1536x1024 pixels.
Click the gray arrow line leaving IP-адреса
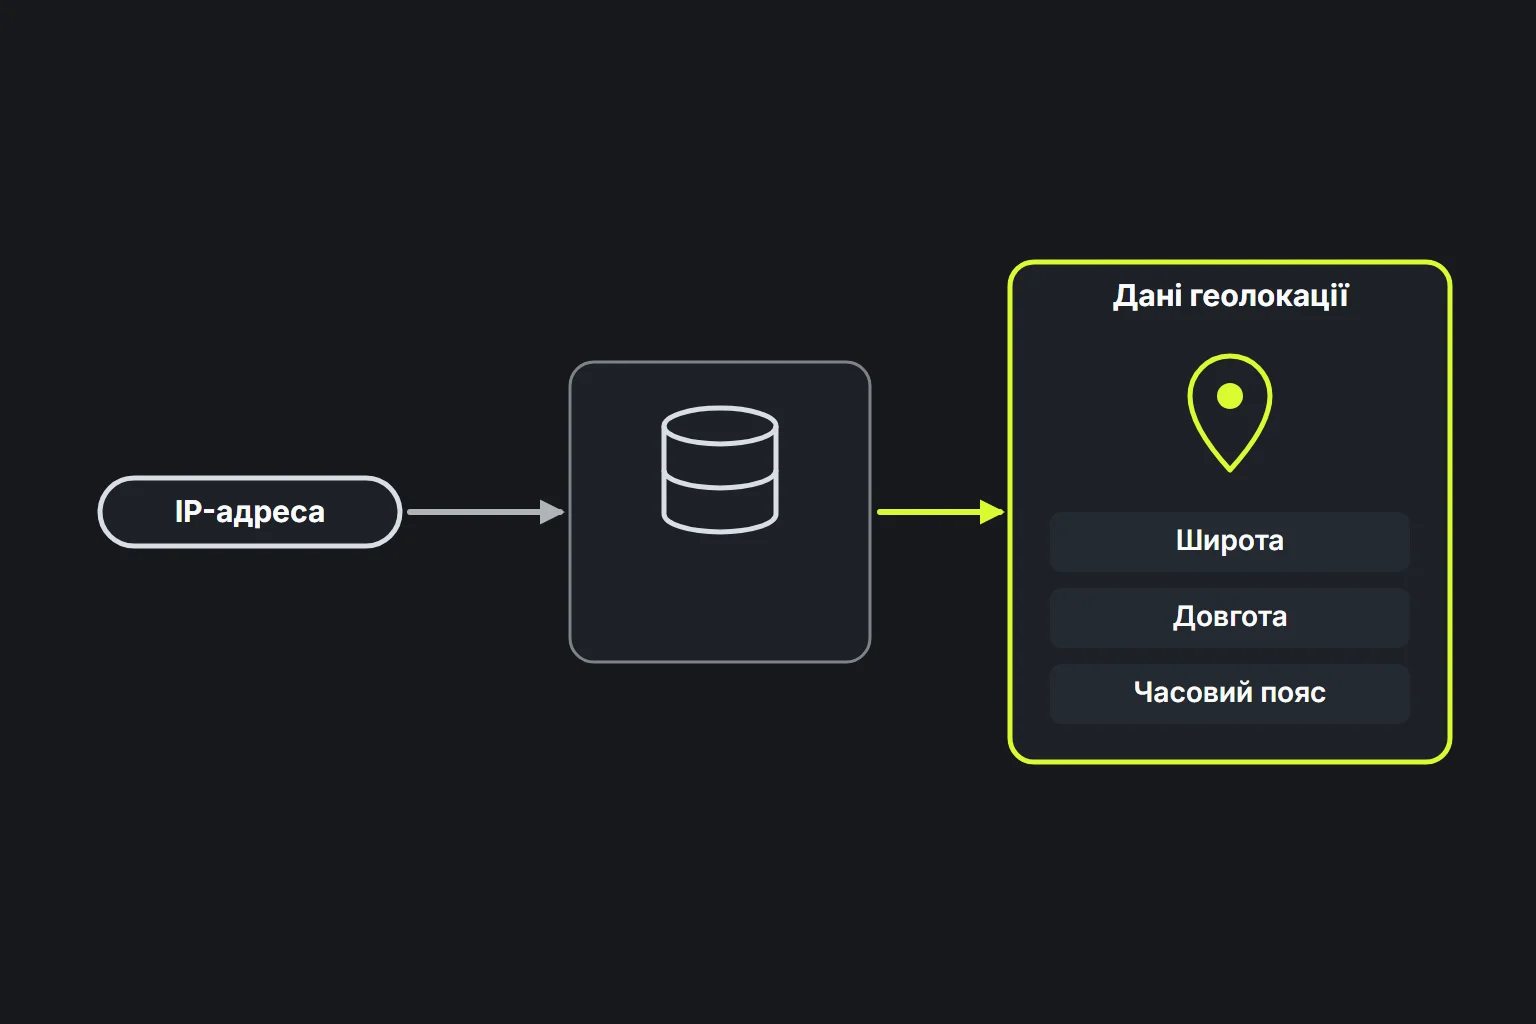[x=474, y=512]
